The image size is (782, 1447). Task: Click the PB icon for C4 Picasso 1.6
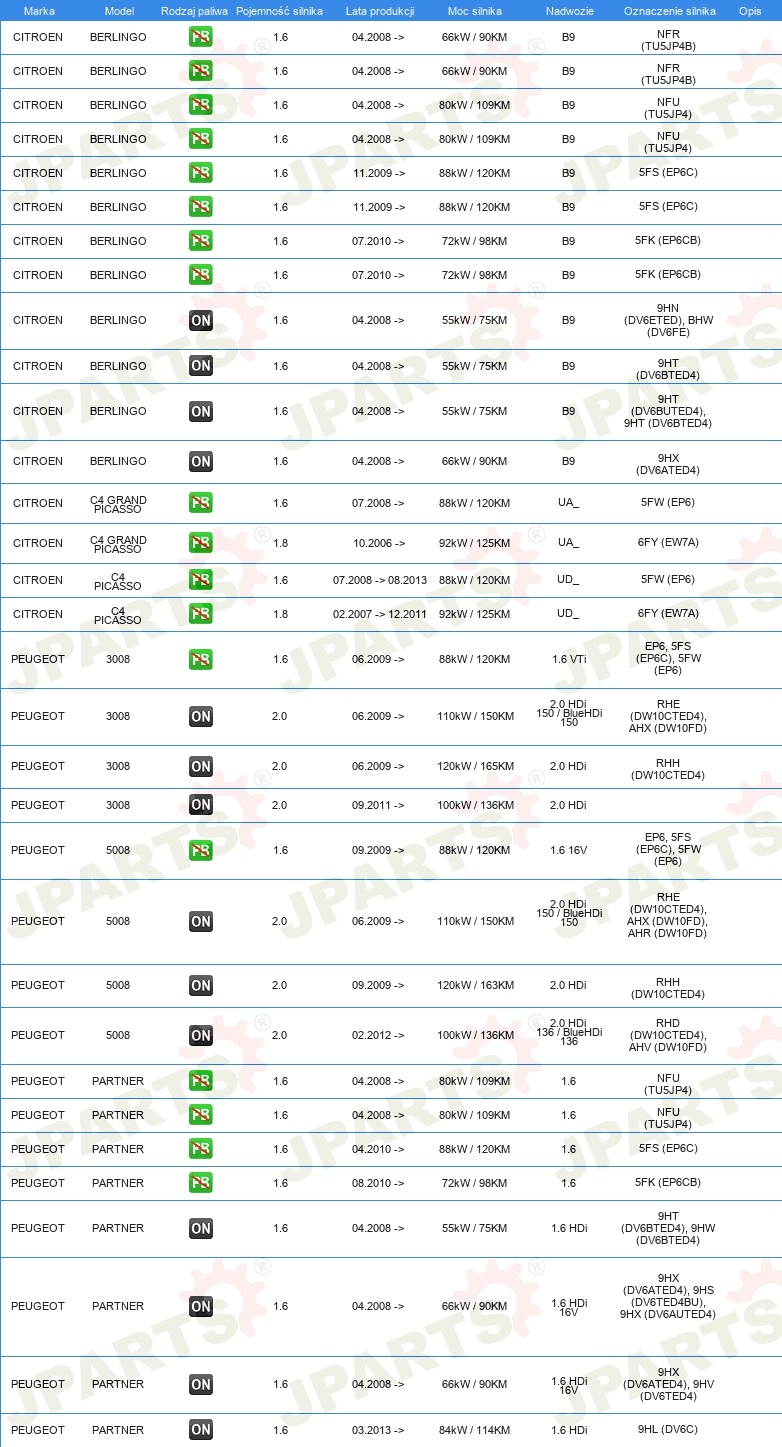(201, 580)
